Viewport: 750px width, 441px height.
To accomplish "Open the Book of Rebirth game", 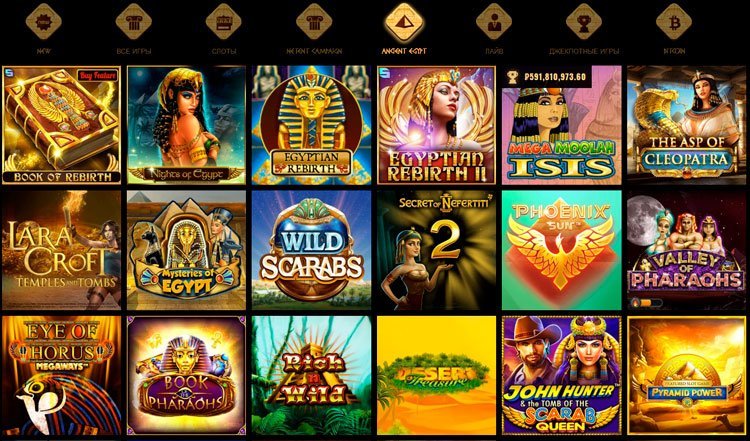I will pos(62,125).
